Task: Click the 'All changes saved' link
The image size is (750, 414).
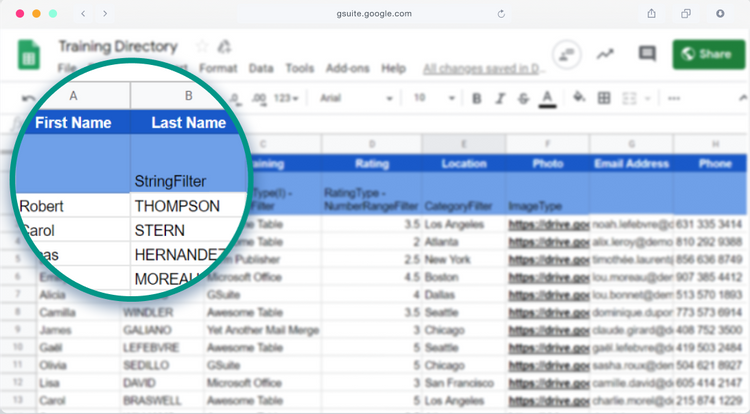Action: [483, 69]
